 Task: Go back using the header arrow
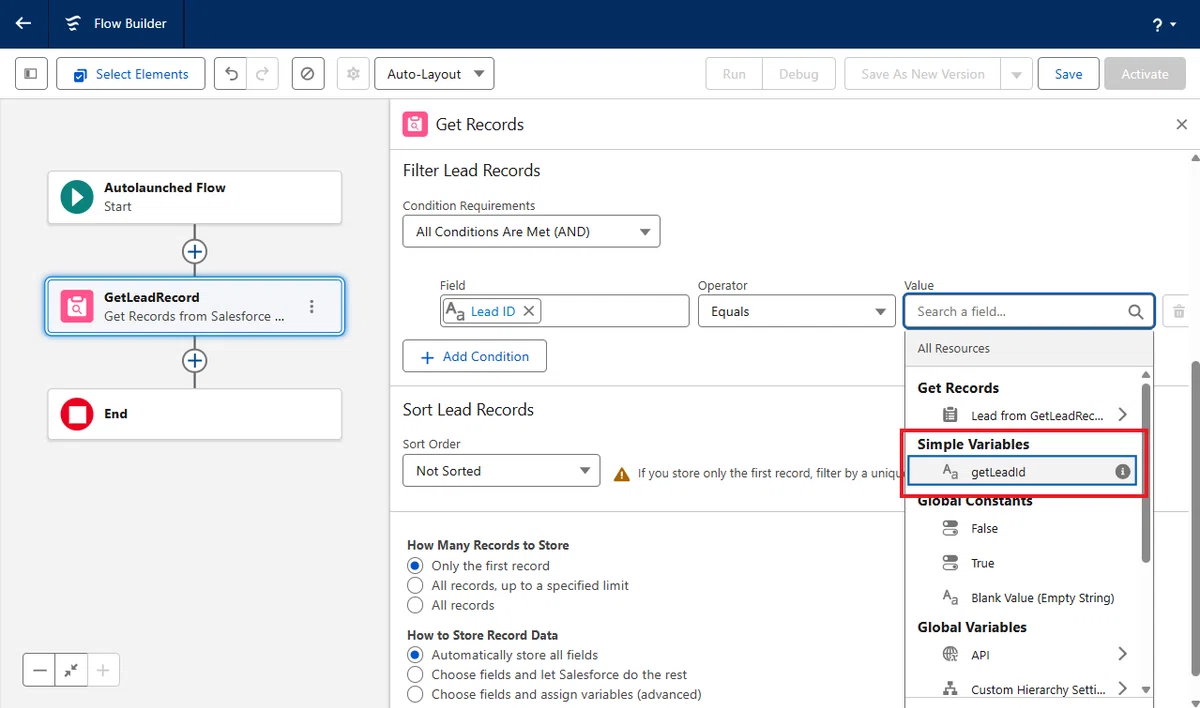click(x=24, y=23)
